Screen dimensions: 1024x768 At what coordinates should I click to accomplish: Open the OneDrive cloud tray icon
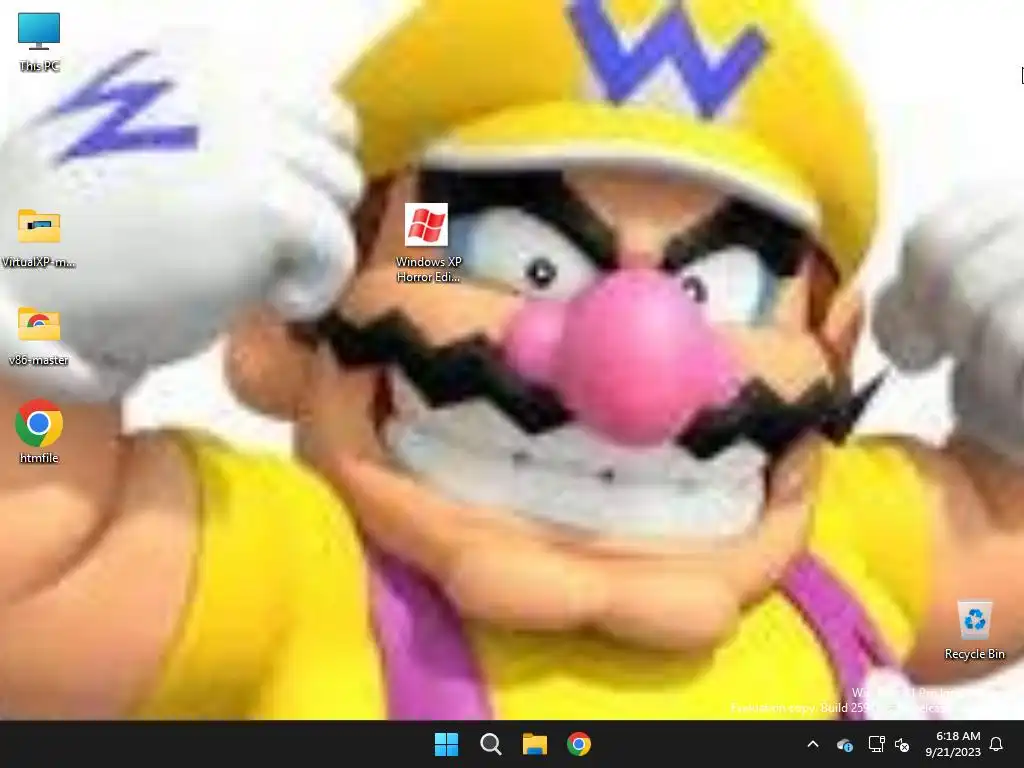coord(844,744)
